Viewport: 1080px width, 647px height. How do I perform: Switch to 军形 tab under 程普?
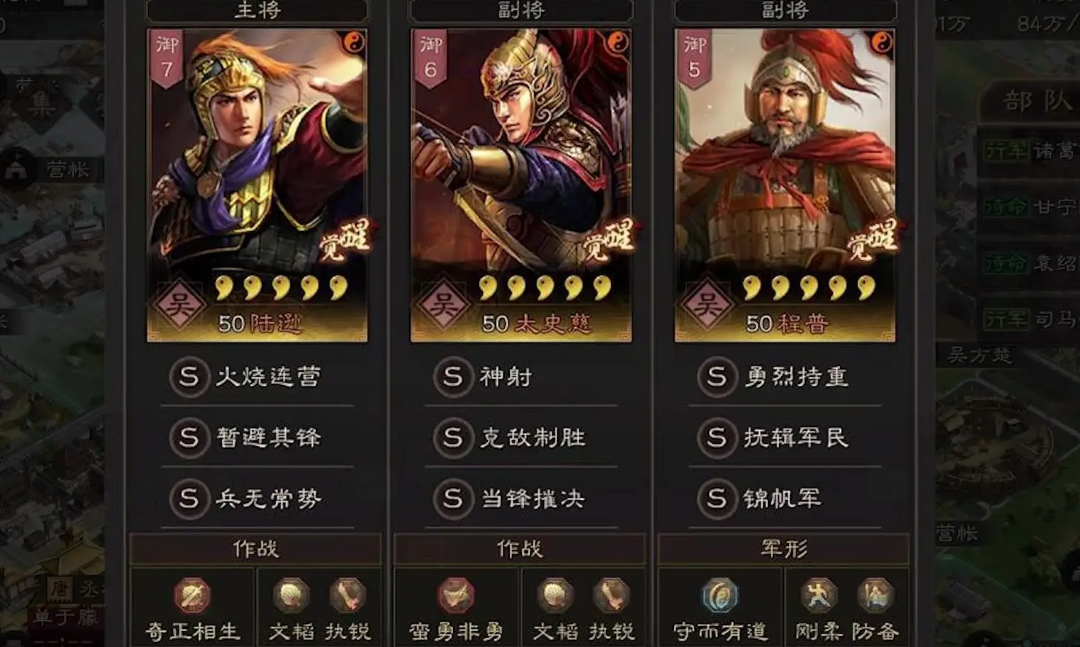pos(784,549)
